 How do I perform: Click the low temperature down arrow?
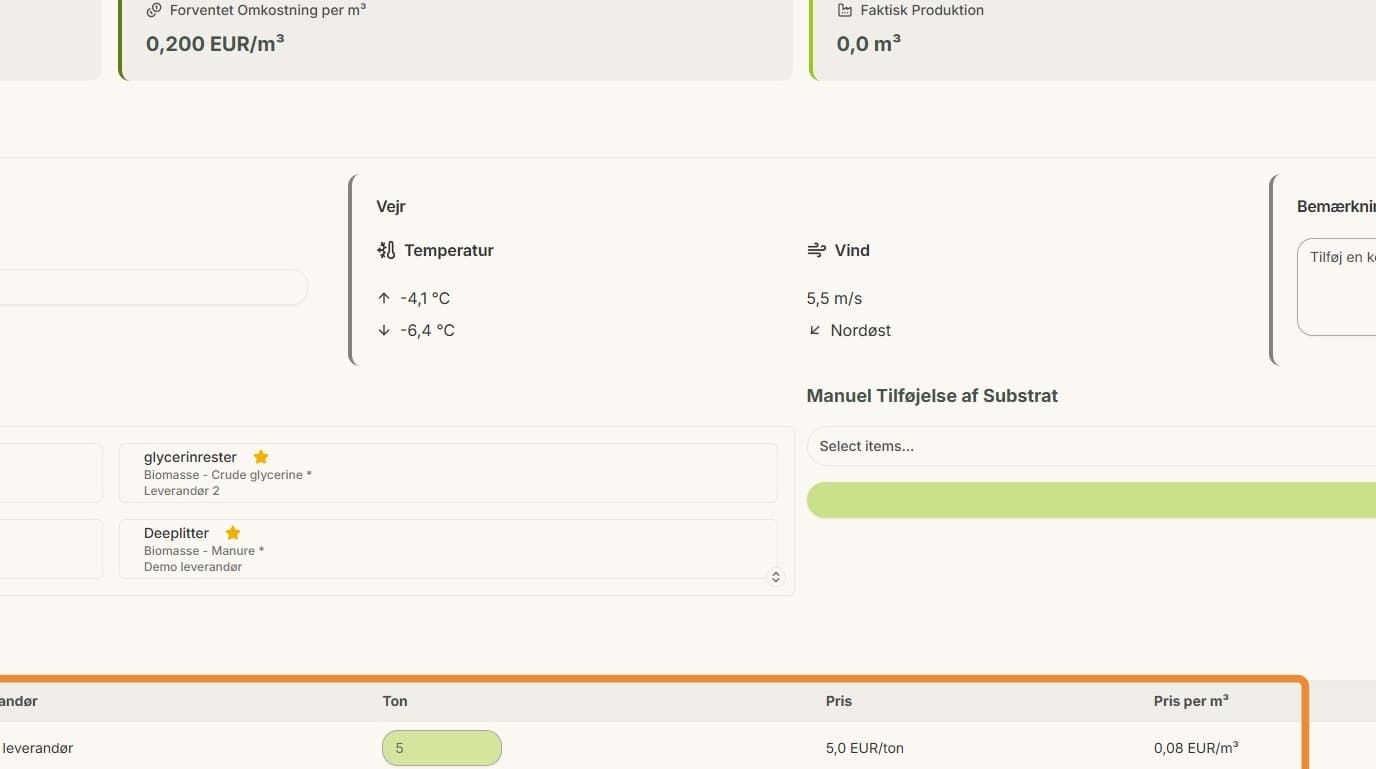(384, 330)
